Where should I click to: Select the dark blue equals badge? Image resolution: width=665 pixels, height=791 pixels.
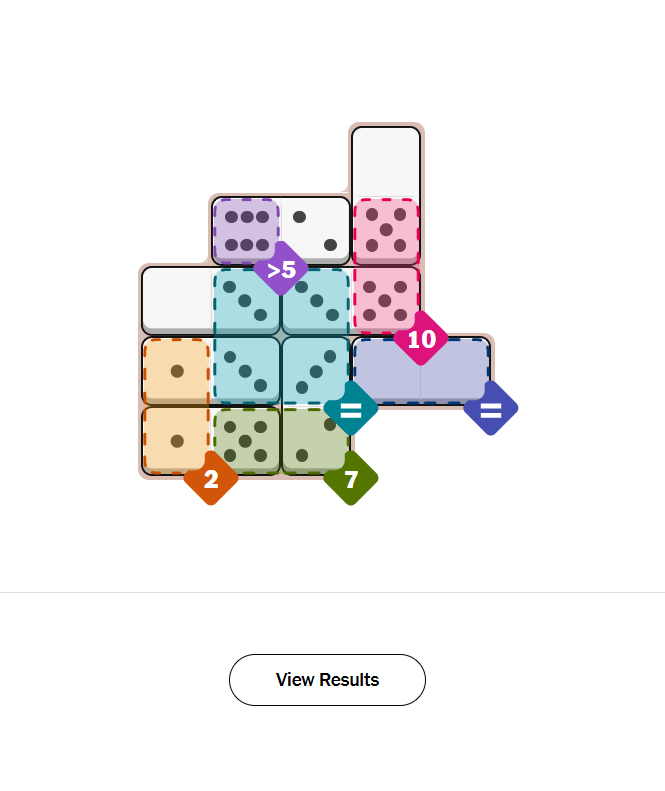(490, 409)
